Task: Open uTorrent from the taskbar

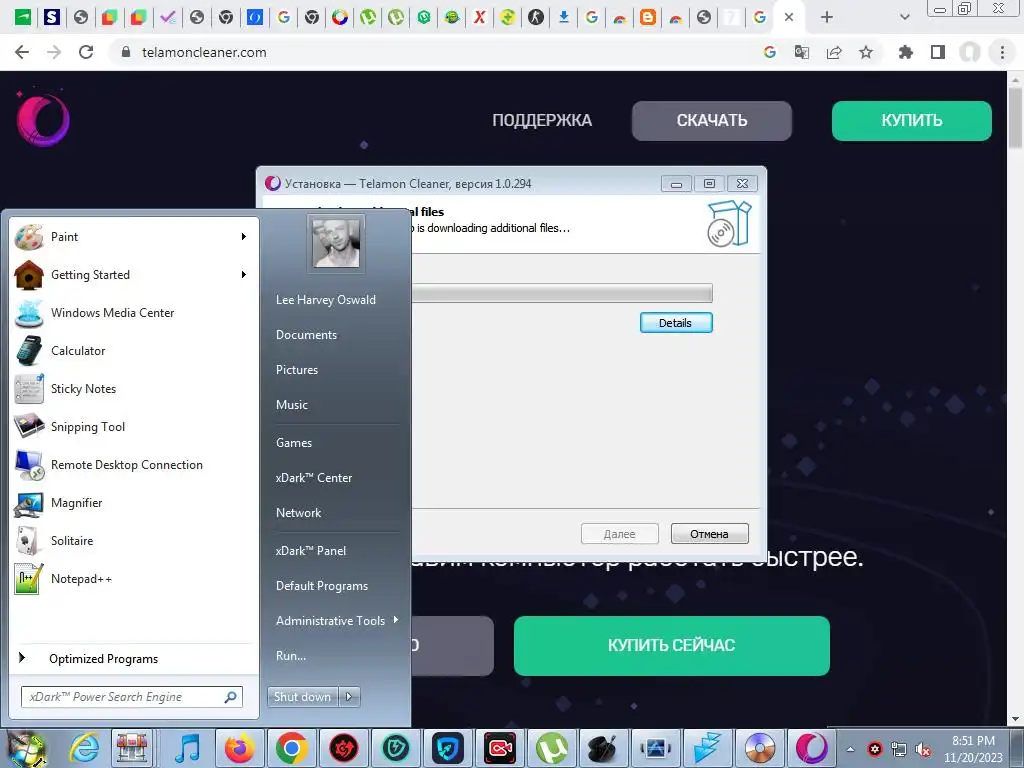Action: [552, 748]
